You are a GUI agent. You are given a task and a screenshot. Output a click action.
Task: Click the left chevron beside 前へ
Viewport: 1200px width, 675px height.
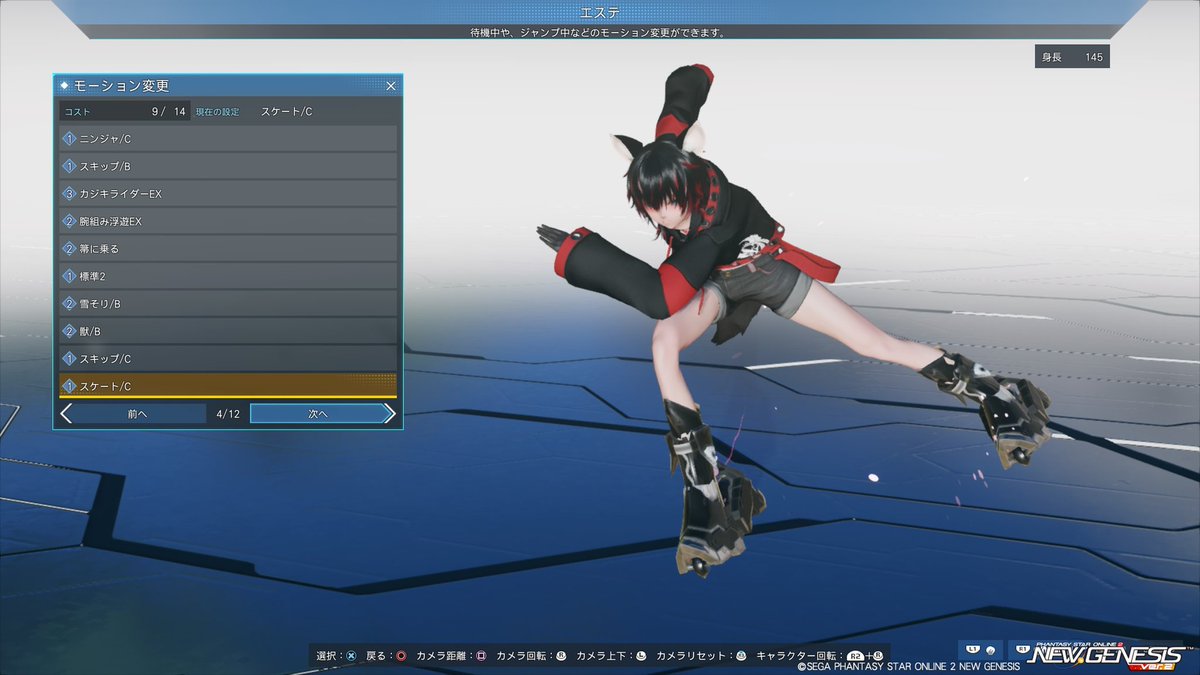[x=66, y=414]
